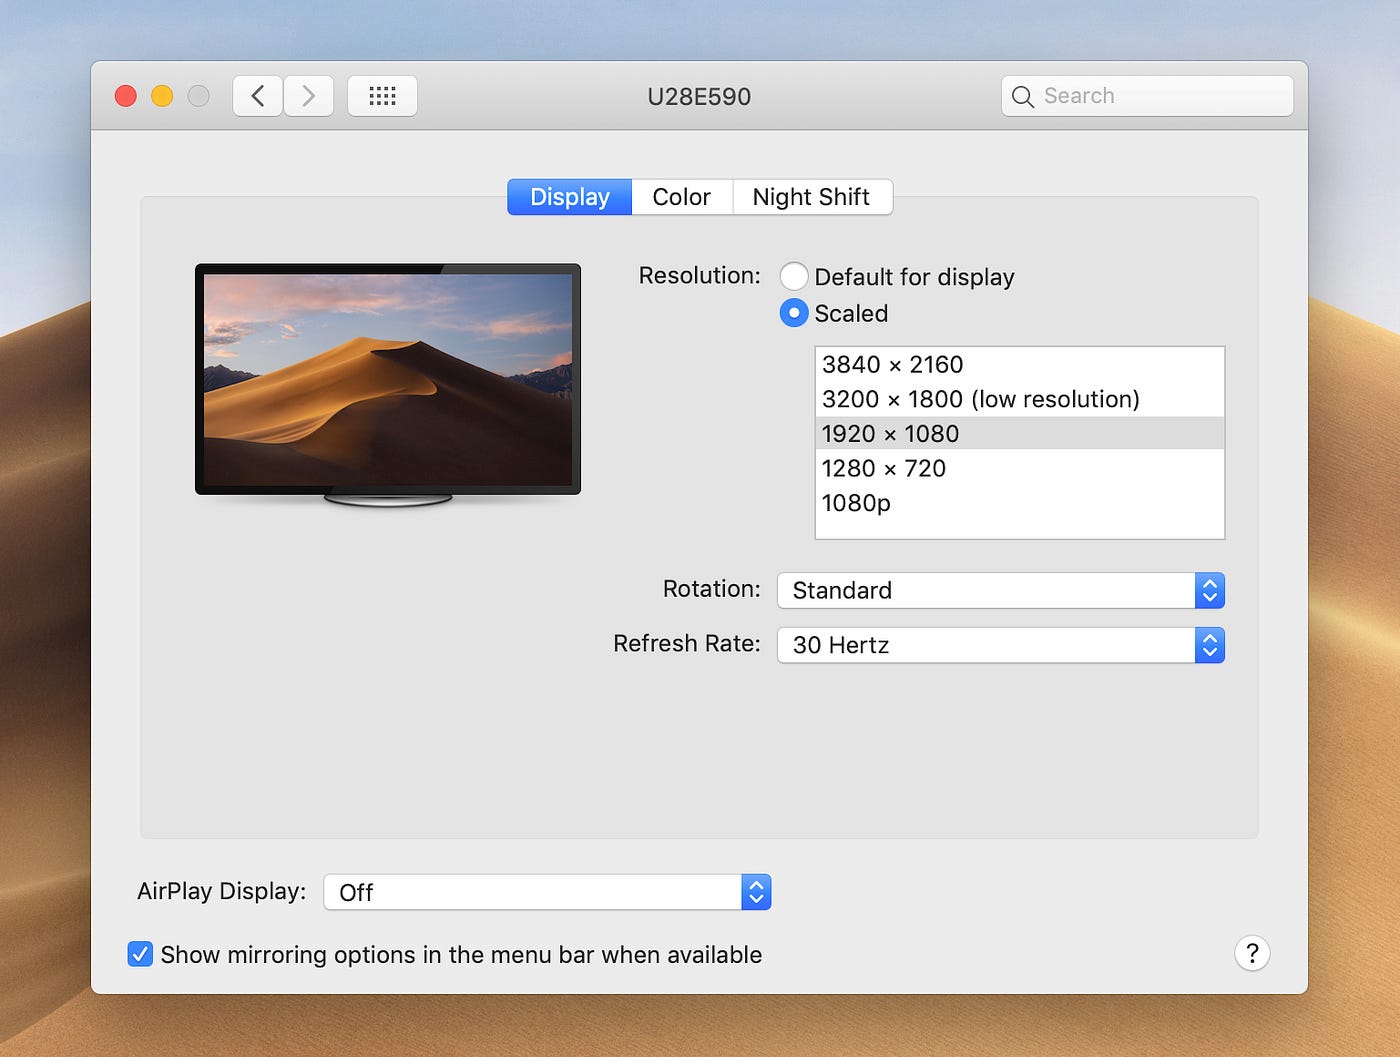Choose 3200 × 1800 (low resolution)

click(x=1020, y=399)
